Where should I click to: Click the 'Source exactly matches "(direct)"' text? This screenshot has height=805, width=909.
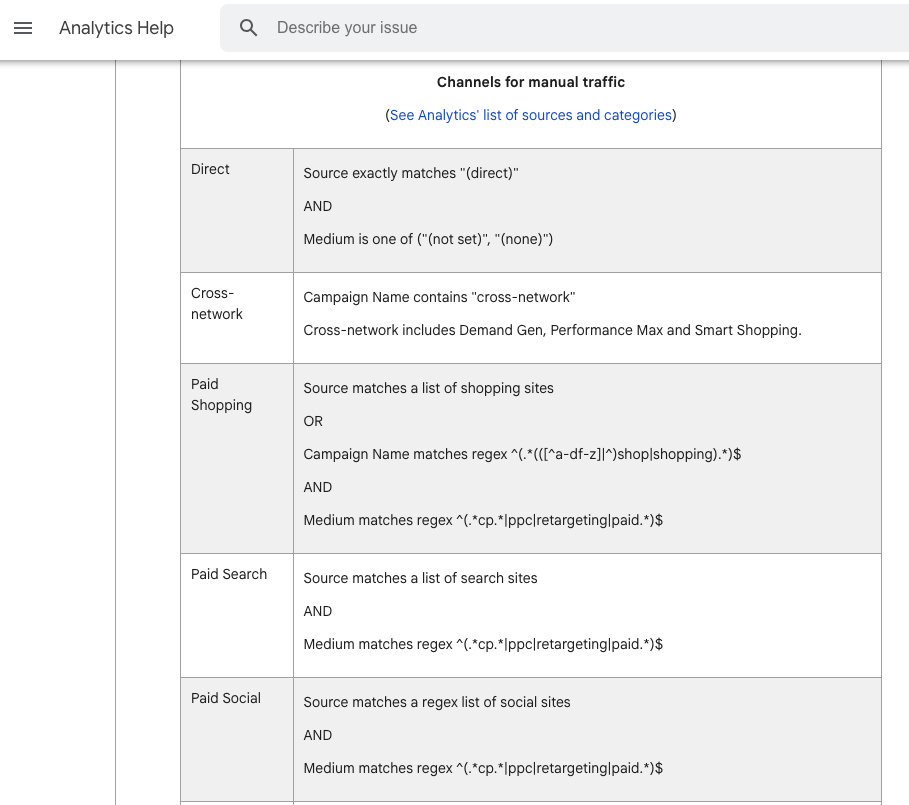411,173
